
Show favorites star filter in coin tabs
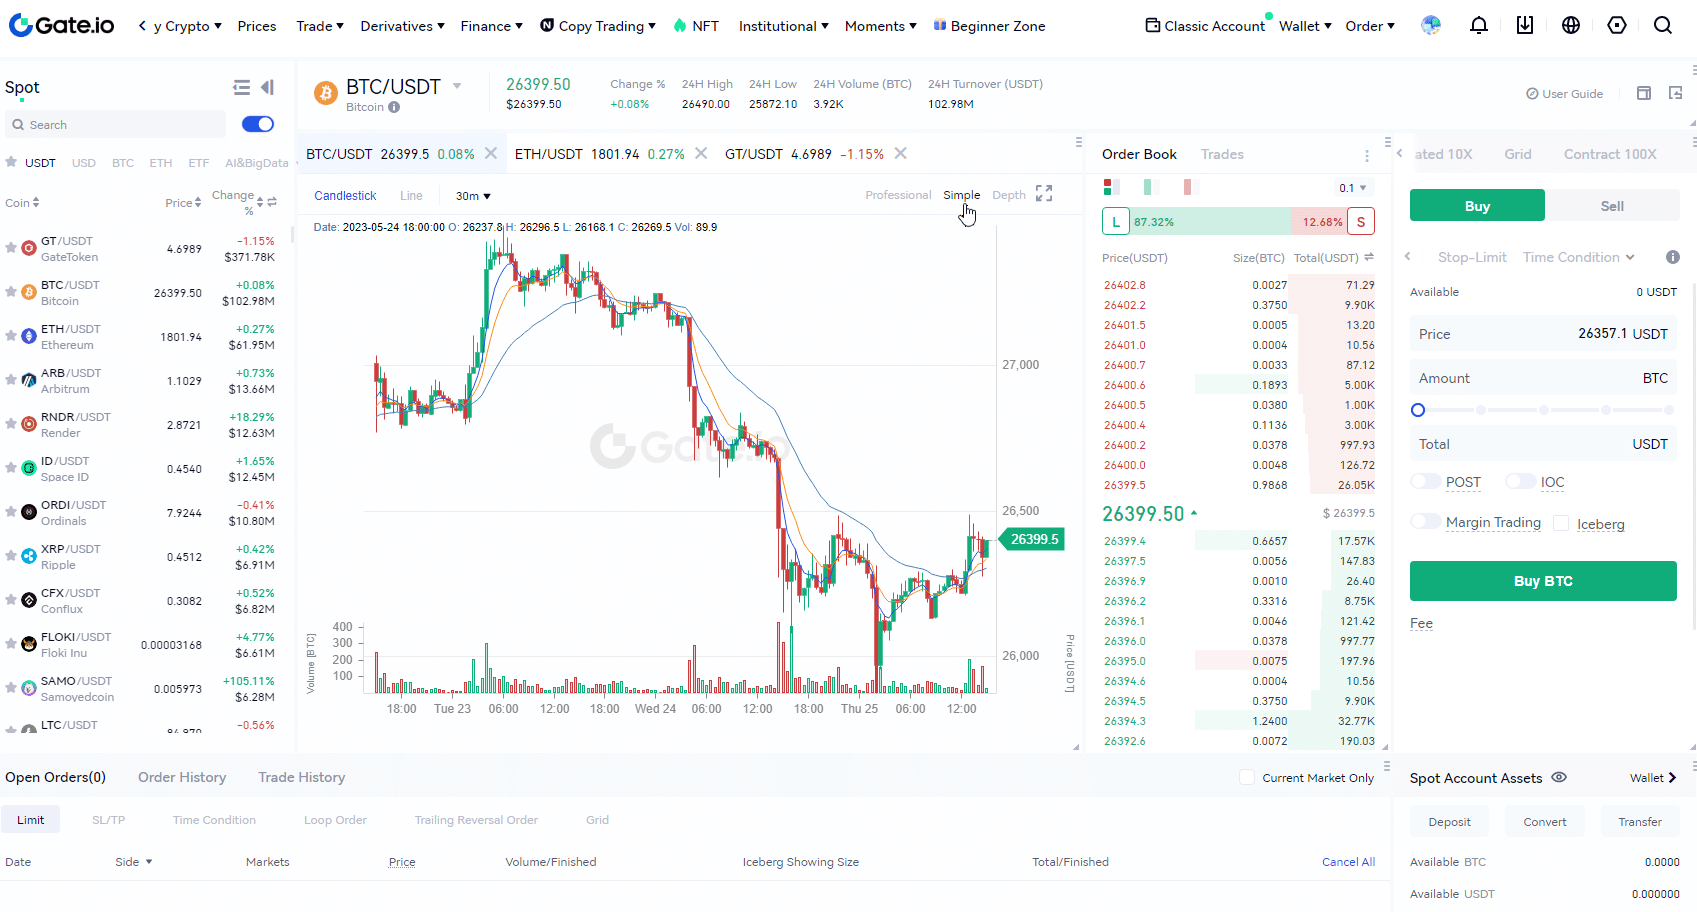(x=11, y=162)
